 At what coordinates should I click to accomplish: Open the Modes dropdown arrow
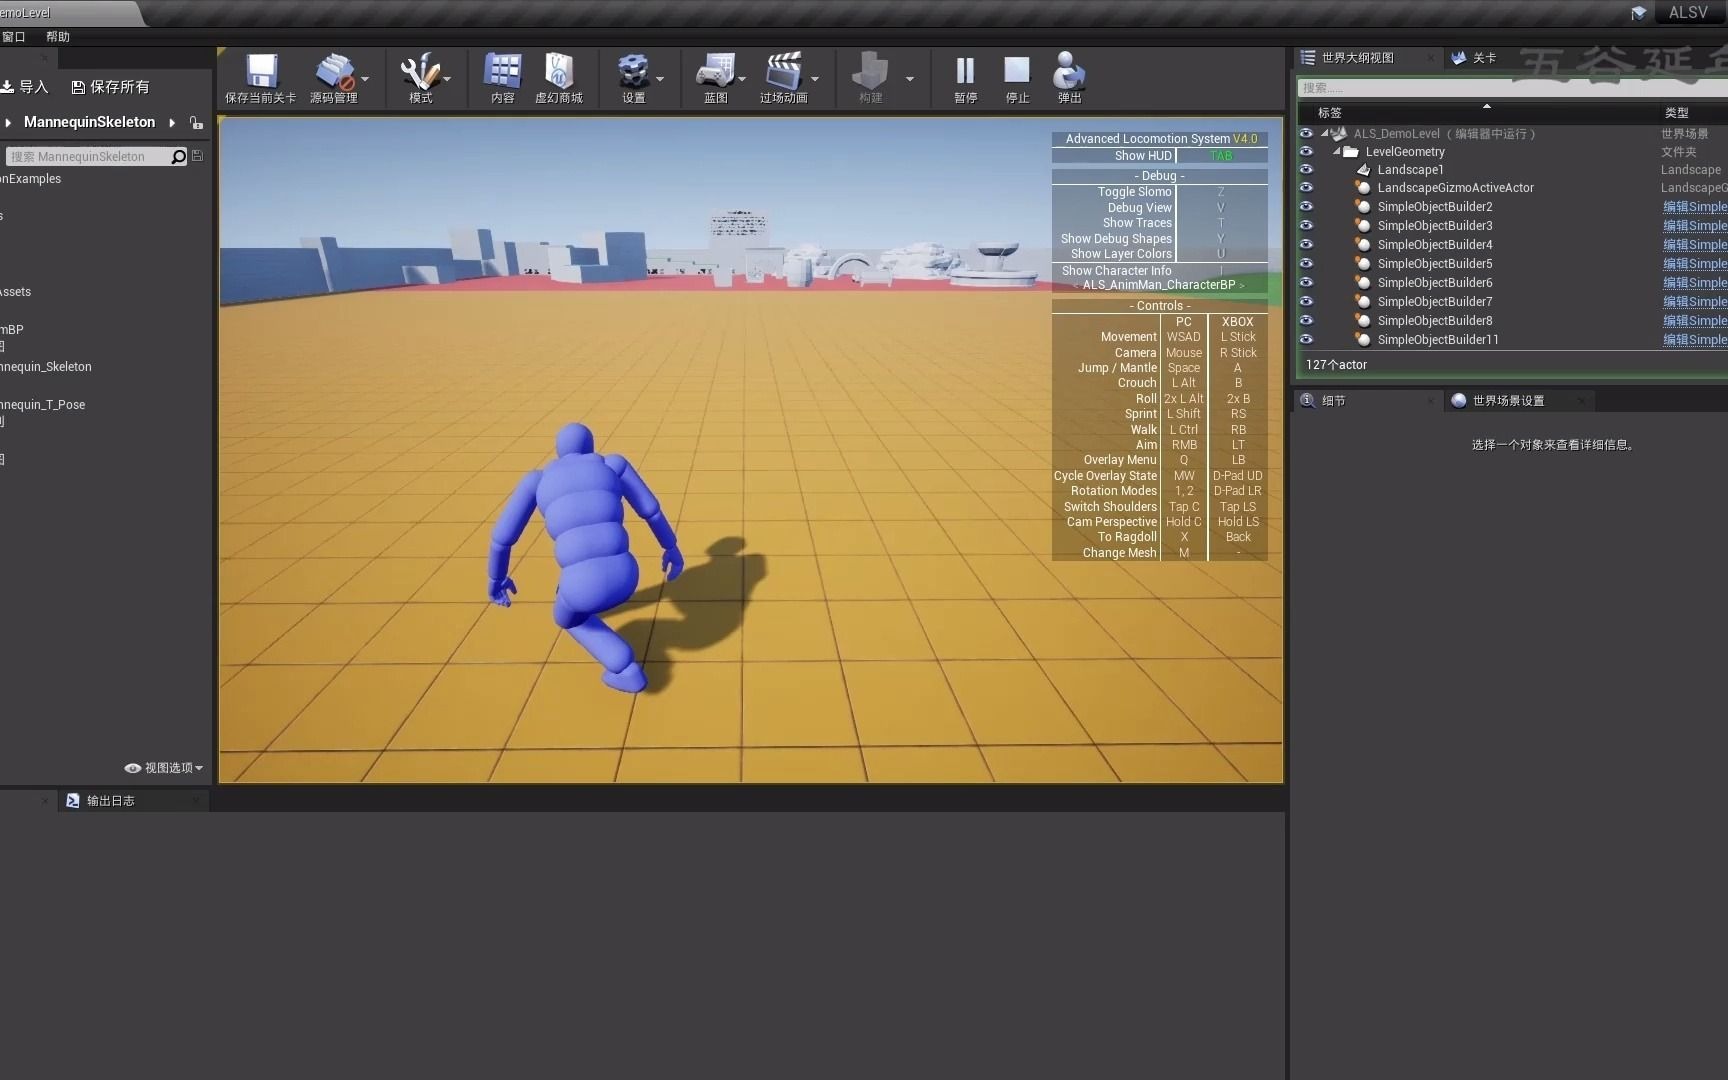(447, 79)
